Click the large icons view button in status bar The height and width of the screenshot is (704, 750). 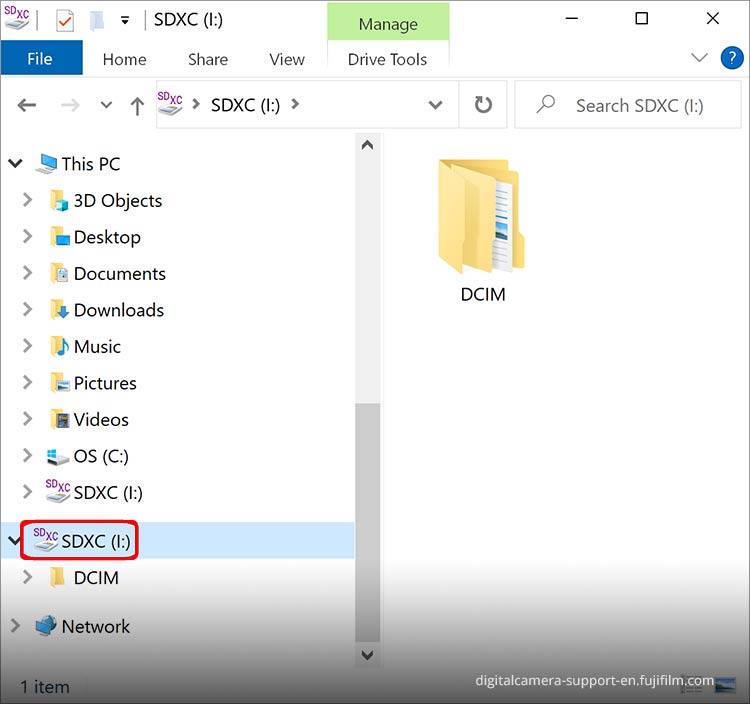(725, 685)
